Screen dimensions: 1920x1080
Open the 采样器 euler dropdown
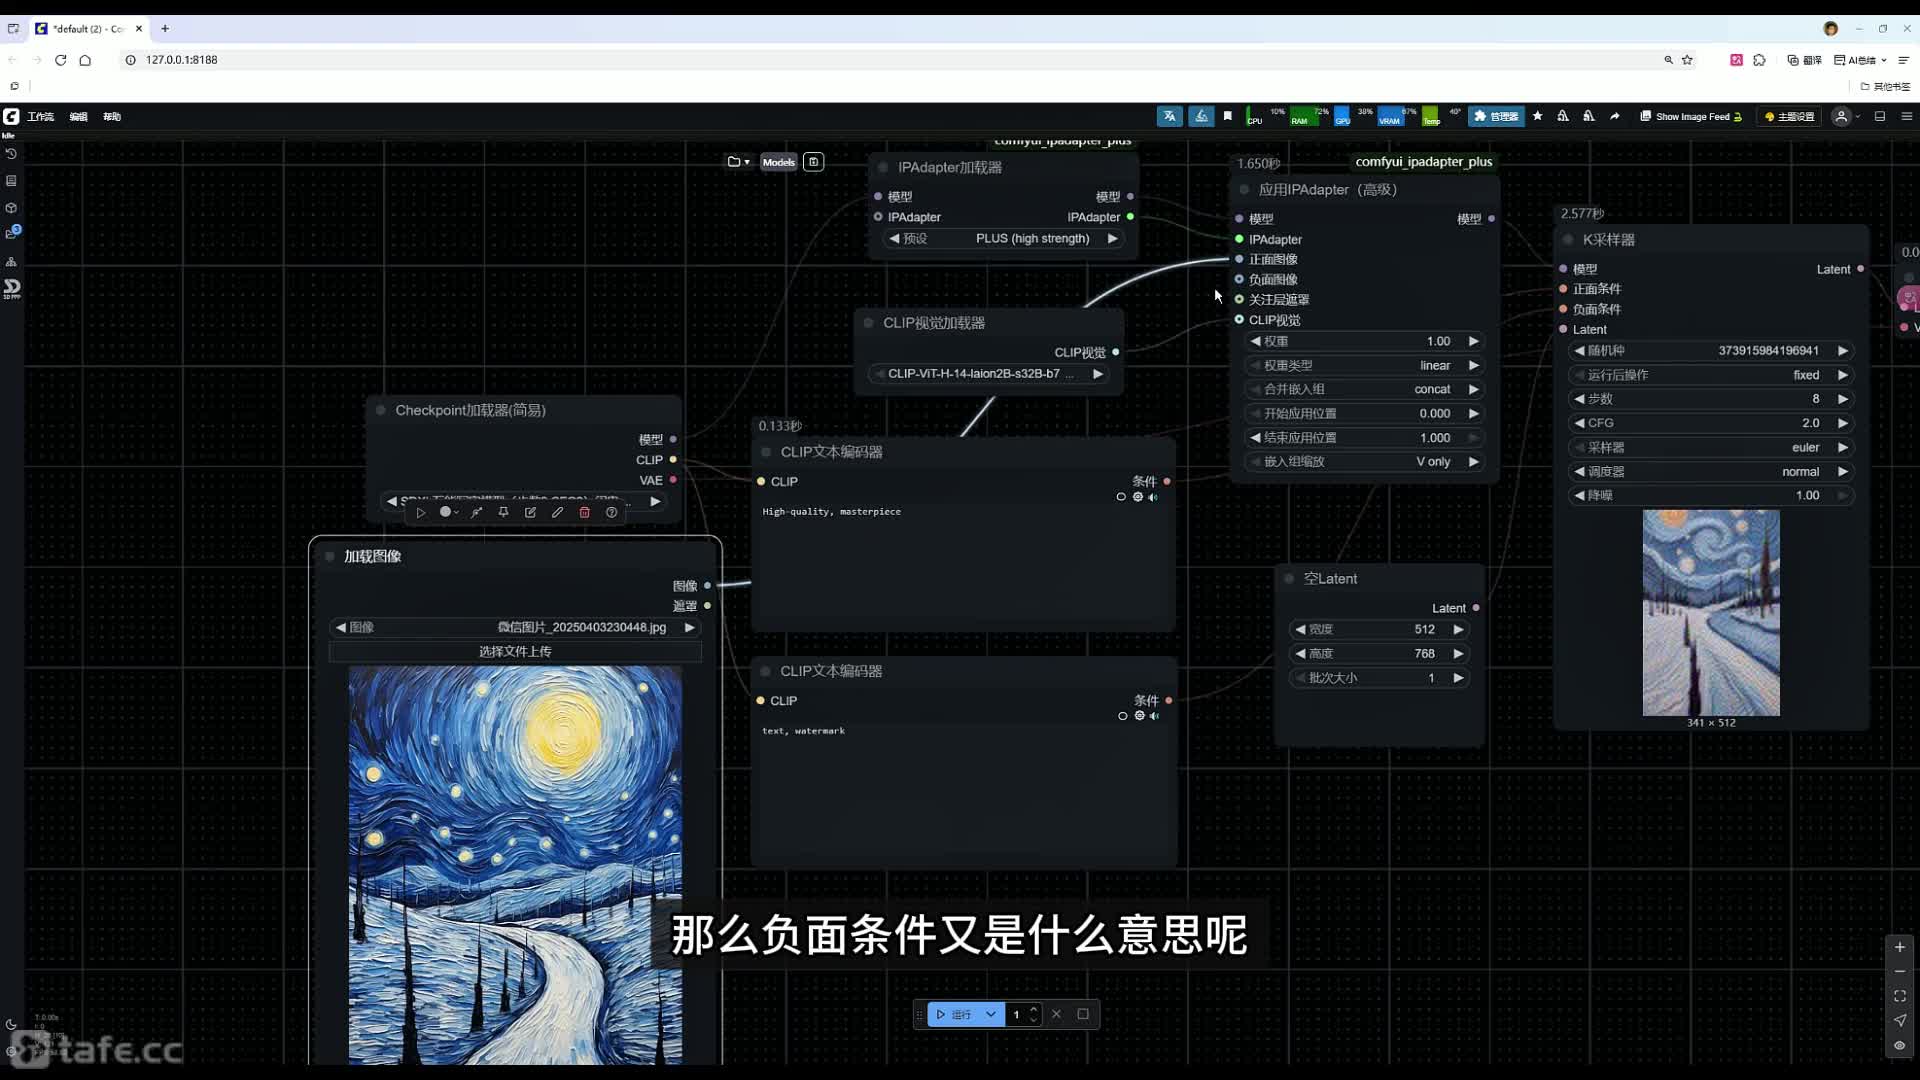pos(1711,447)
